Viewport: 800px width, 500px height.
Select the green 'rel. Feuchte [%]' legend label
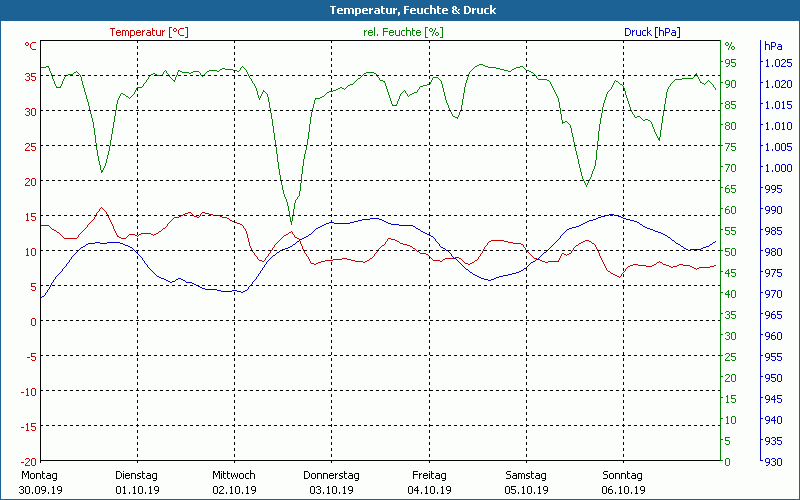402,32
